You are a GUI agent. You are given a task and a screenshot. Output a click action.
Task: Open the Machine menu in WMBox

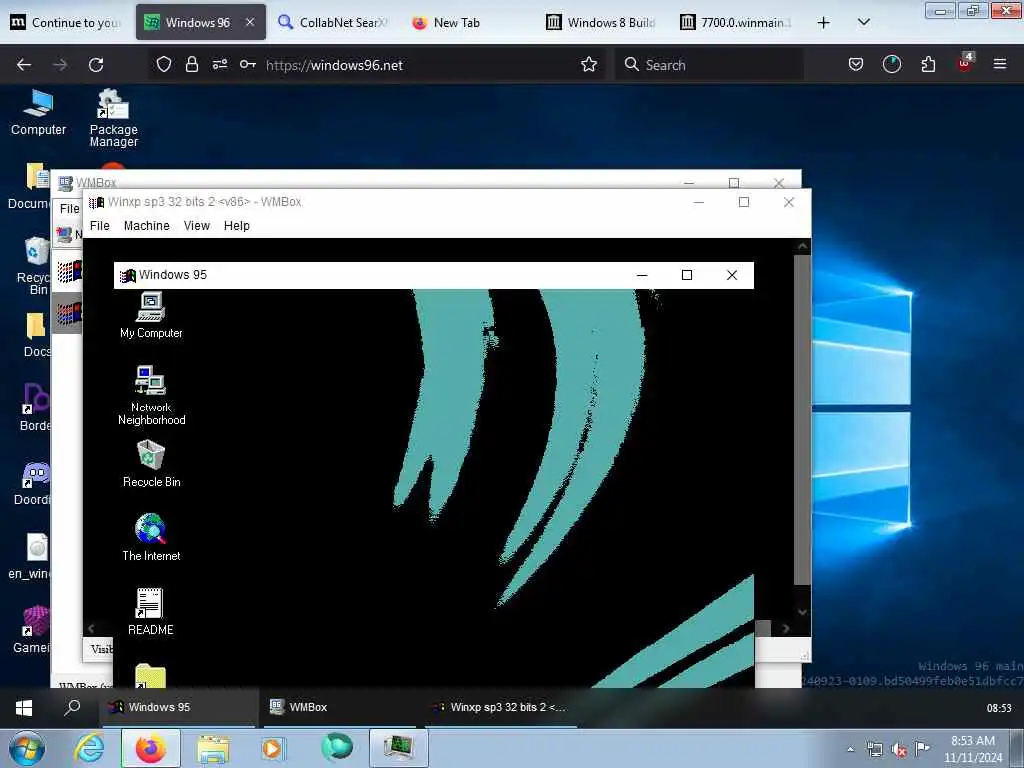146,225
